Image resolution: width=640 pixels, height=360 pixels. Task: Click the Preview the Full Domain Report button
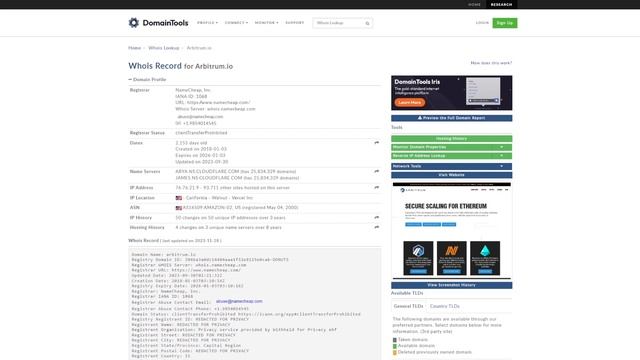451,118
